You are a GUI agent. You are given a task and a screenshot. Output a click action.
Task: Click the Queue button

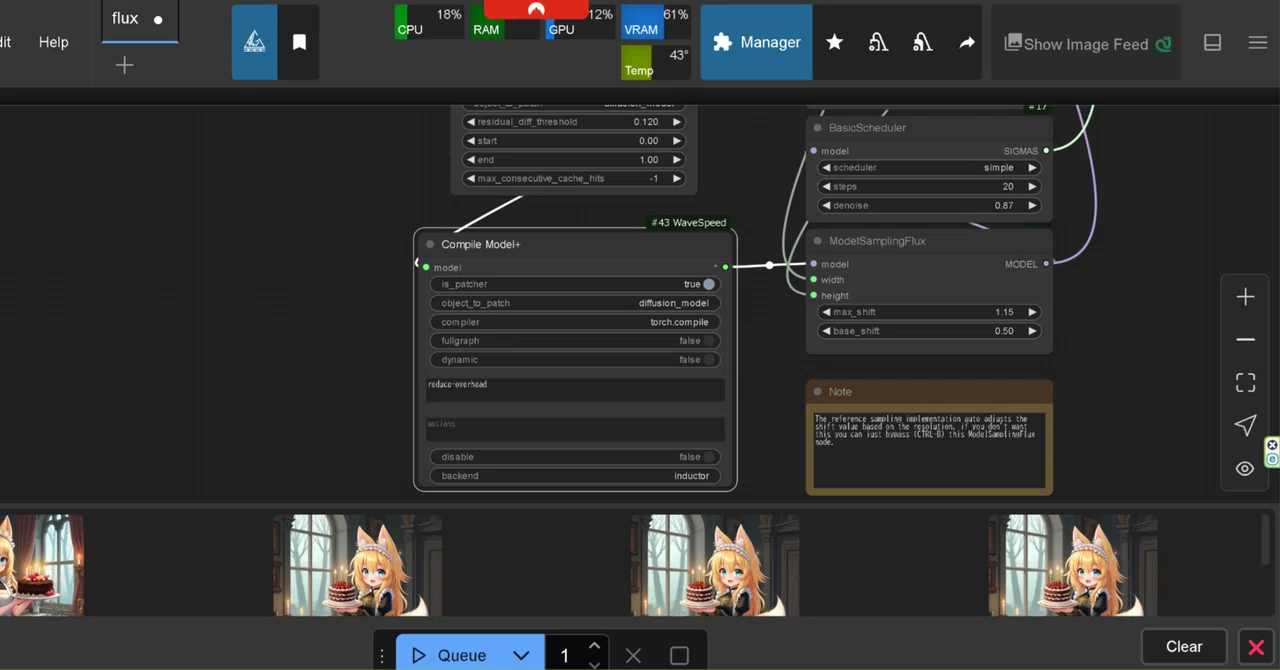click(x=450, y=655)
